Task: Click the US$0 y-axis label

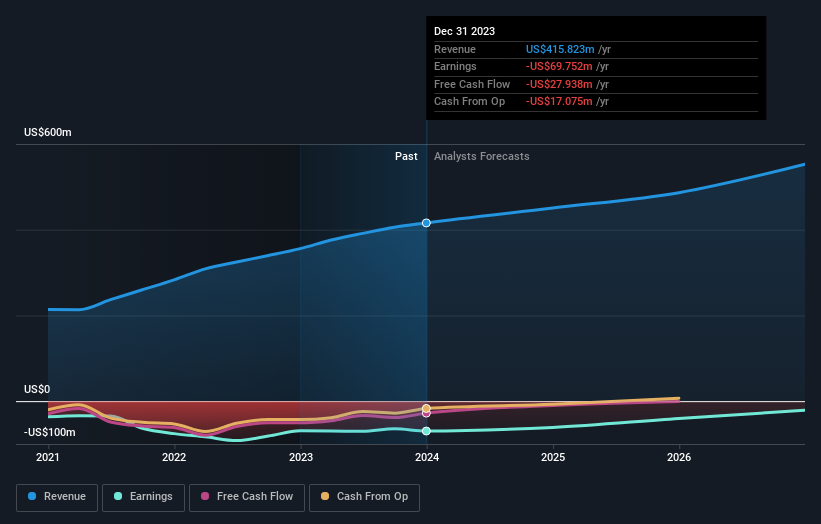Action: coord(37,389)
